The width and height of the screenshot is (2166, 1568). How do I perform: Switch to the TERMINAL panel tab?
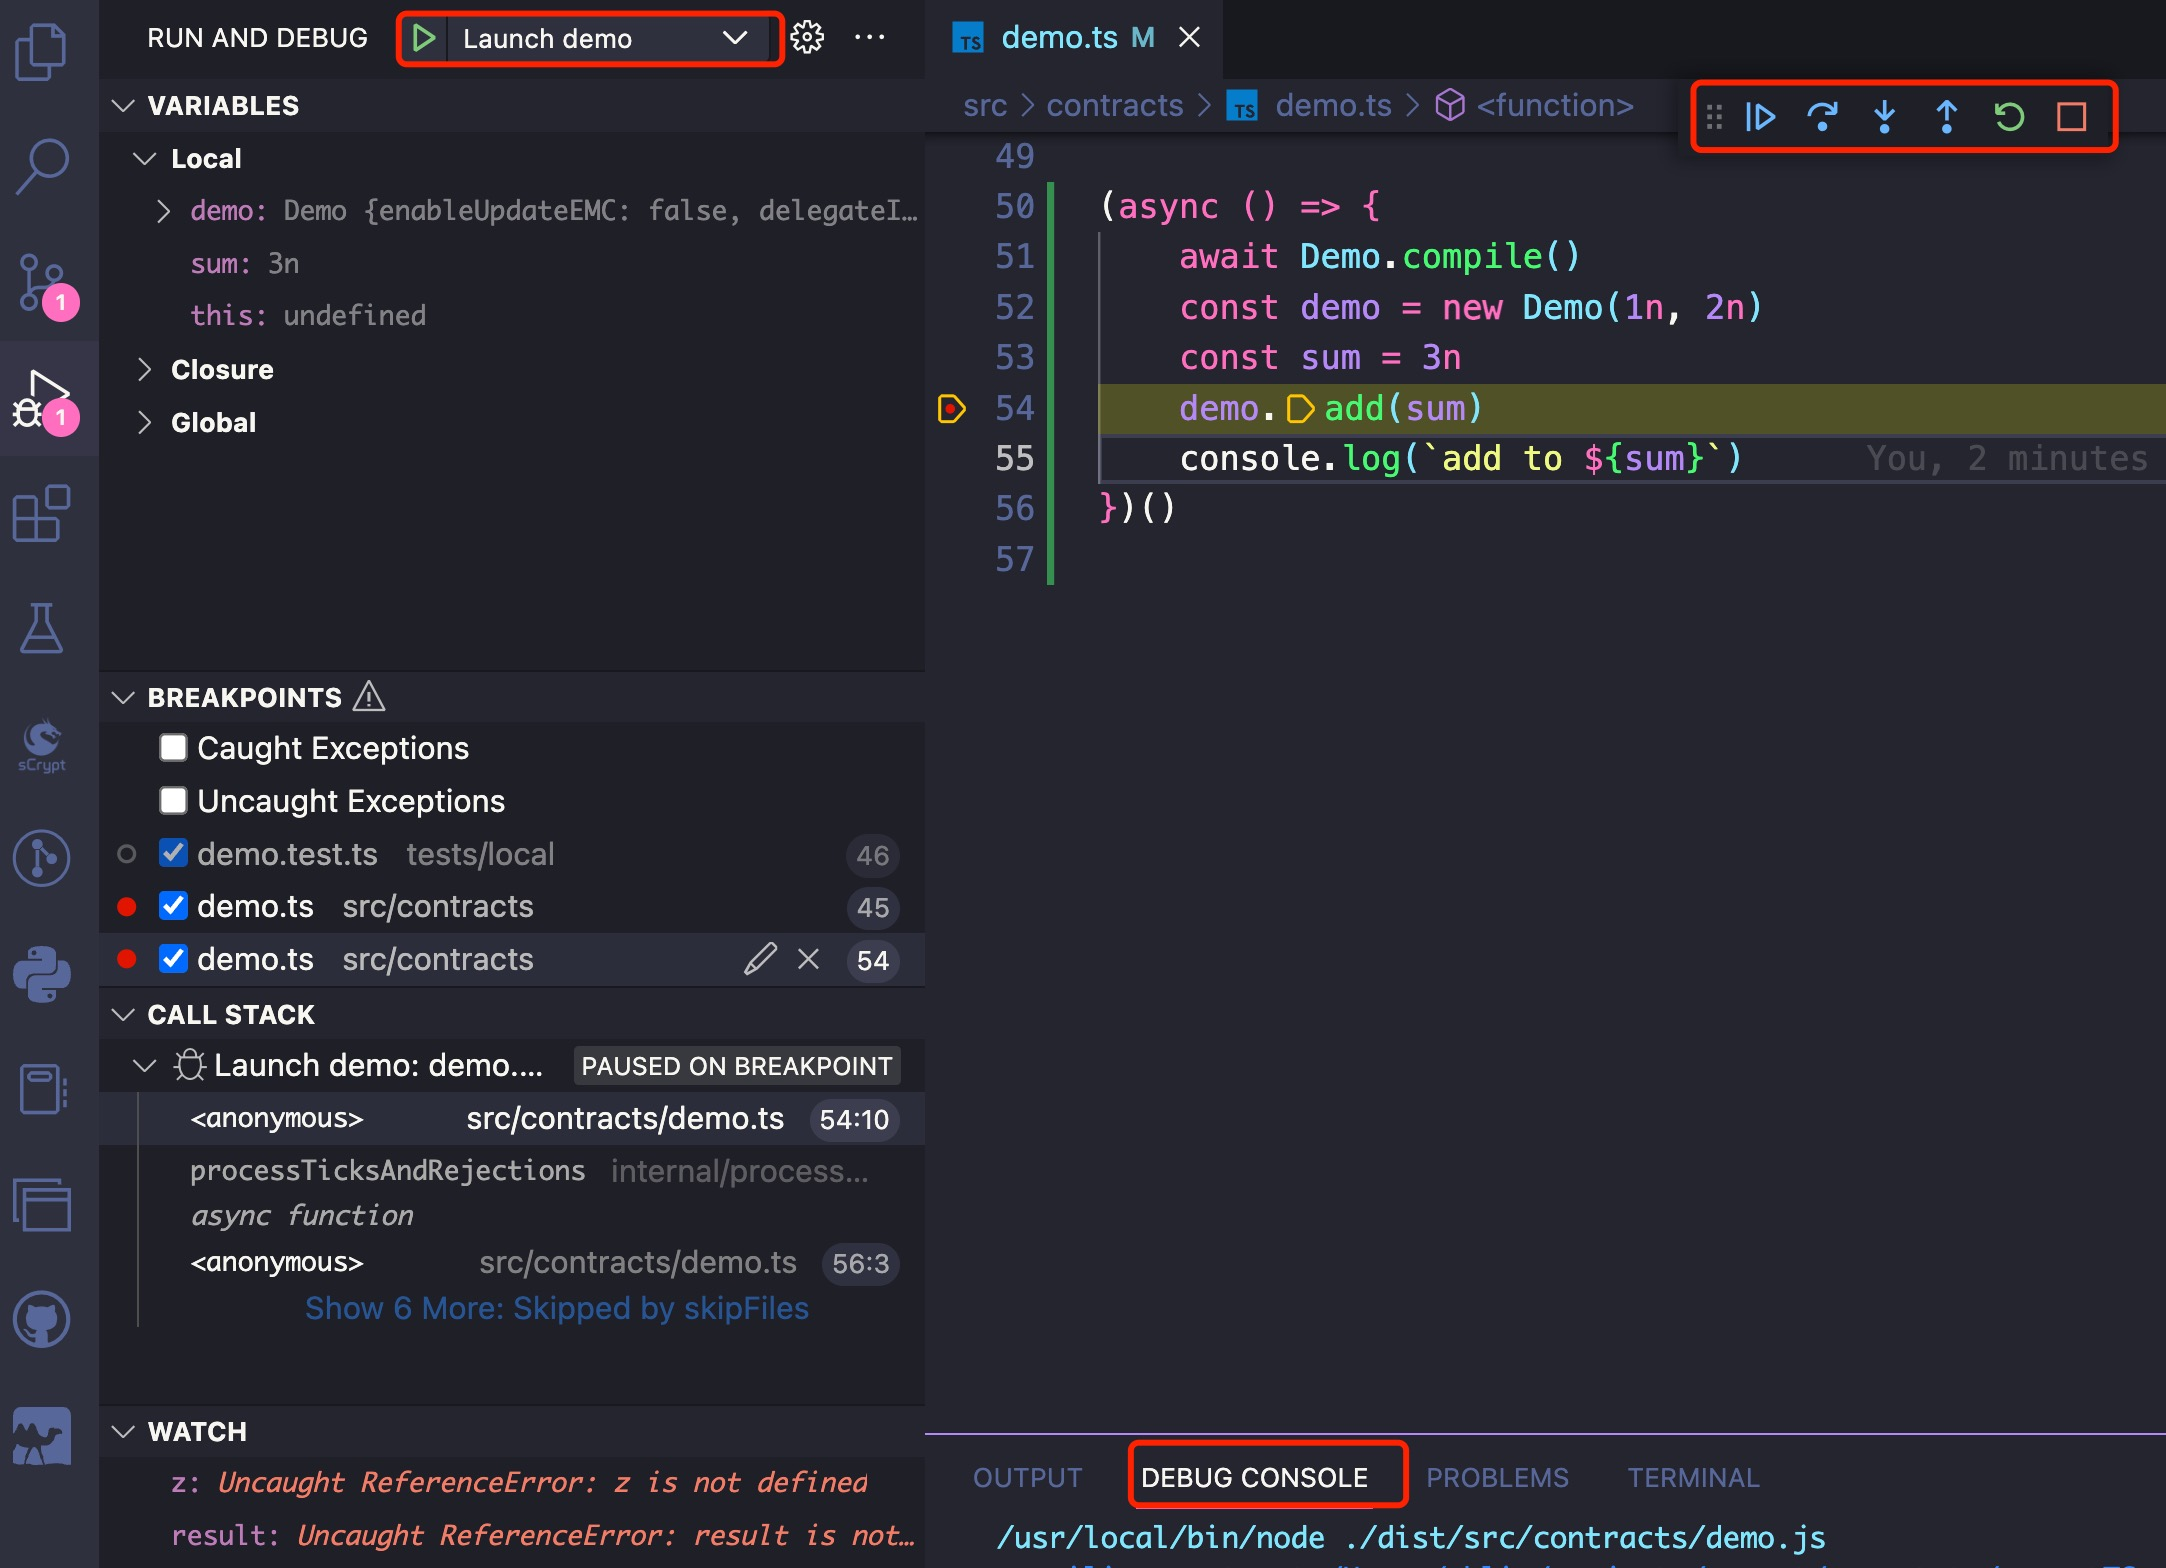tap(1692, 1477)
